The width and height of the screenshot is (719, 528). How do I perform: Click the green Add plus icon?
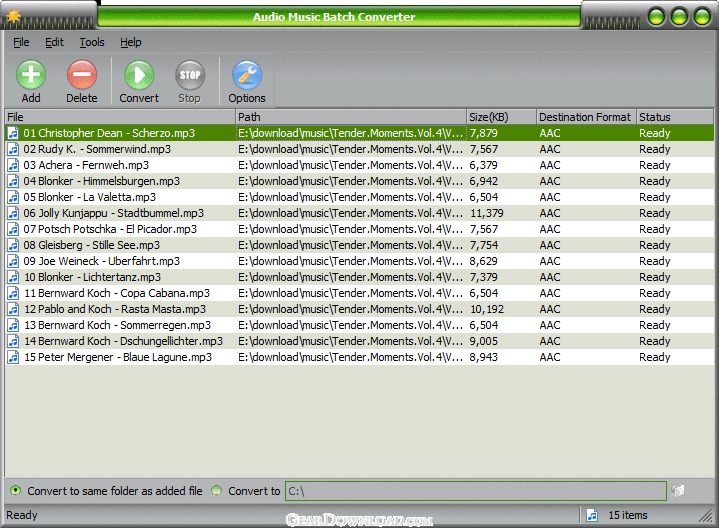[31, 75]
